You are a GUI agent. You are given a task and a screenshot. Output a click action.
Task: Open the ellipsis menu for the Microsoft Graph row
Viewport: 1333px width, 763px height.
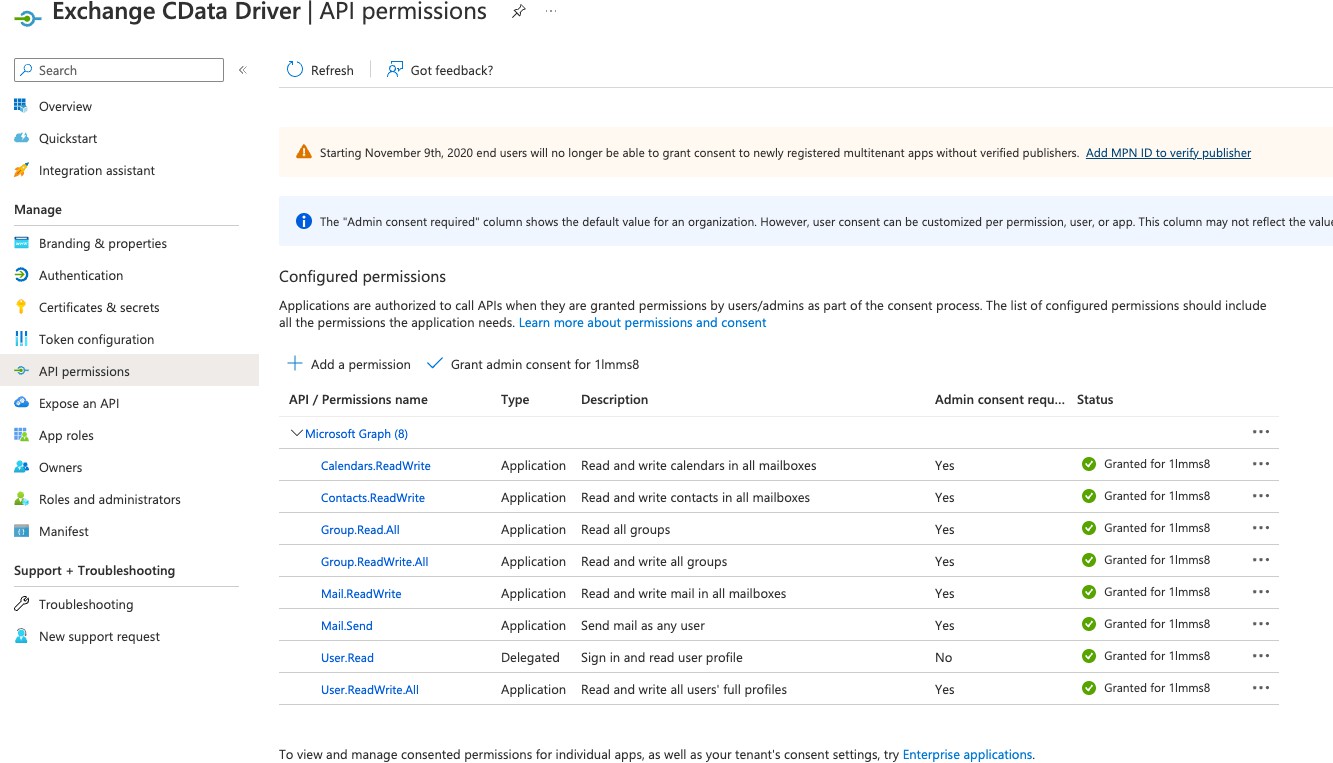point(1260,432)
